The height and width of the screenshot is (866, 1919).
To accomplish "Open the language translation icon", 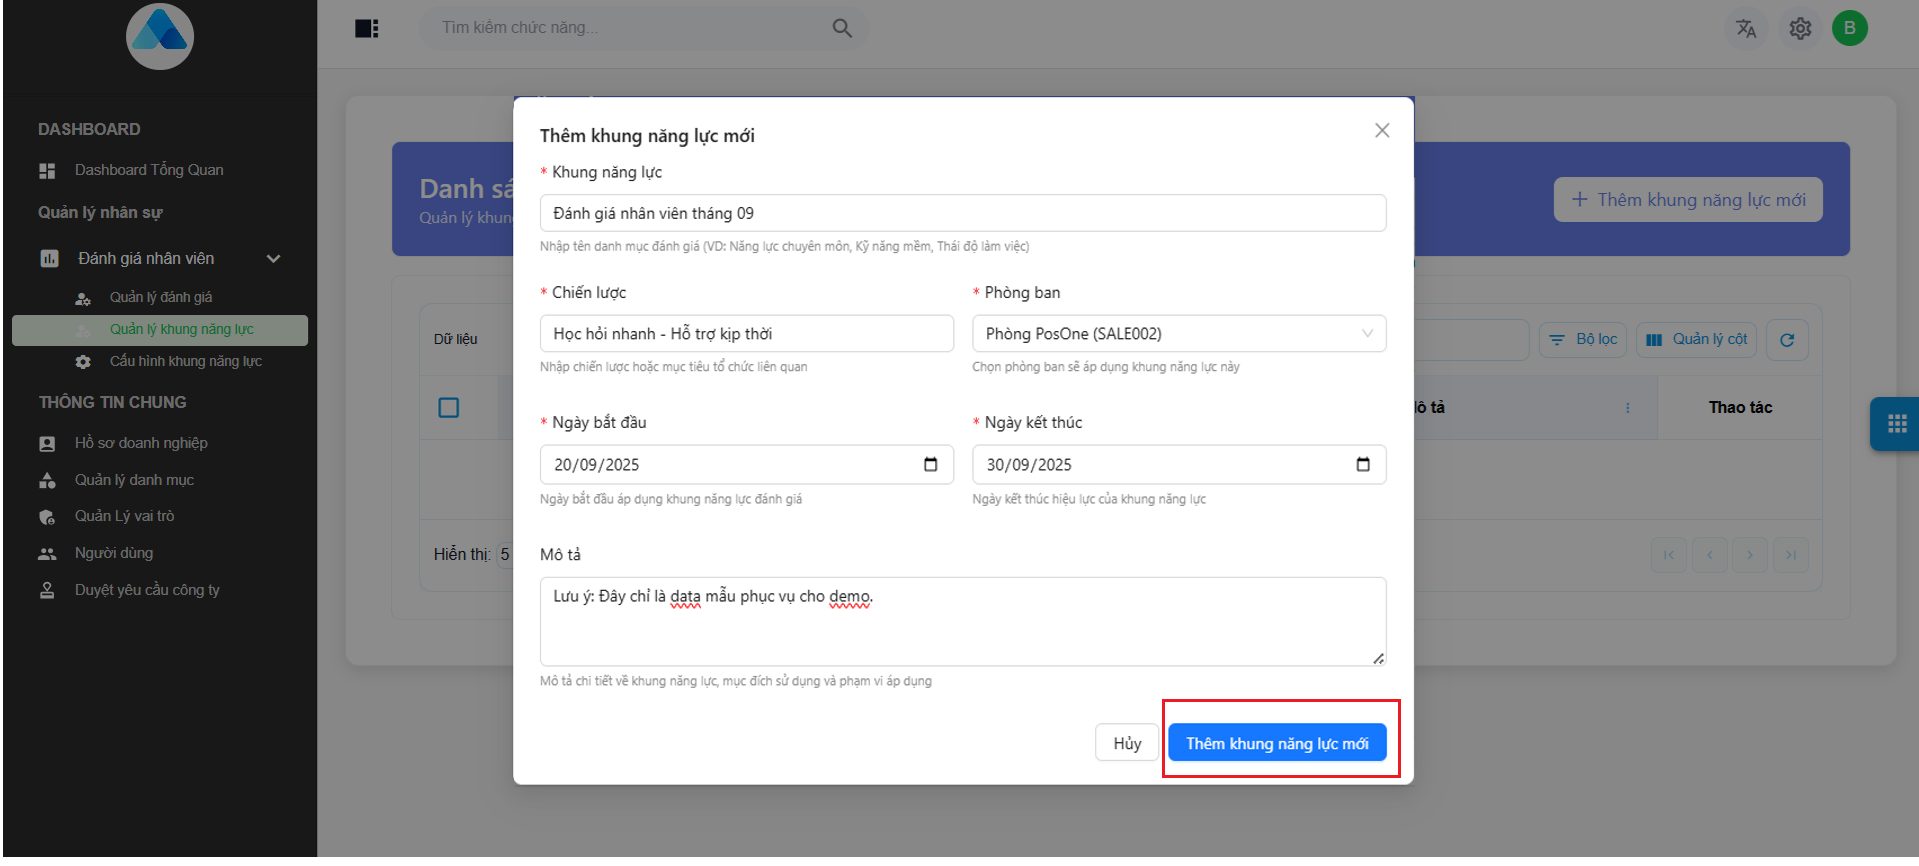I will pyautogui.click(x=1746, y=28).
